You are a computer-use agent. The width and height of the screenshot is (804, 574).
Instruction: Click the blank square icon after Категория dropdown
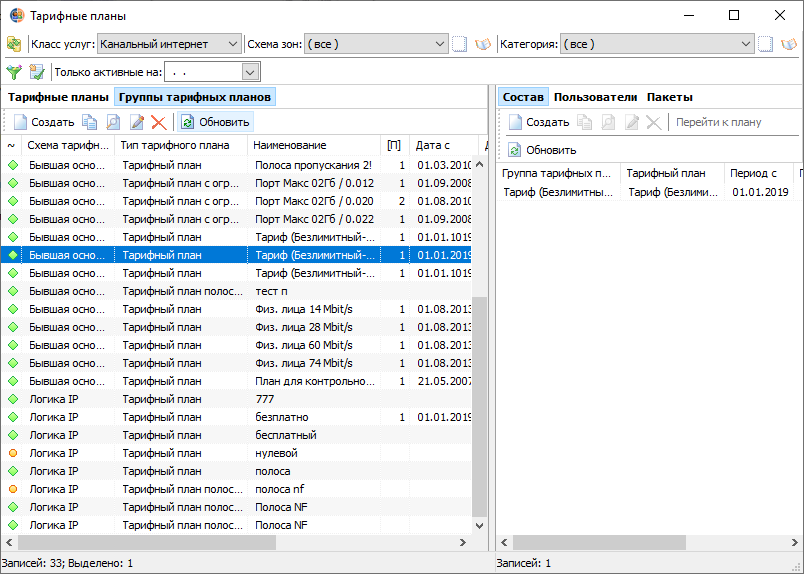[x=766, y=44]
